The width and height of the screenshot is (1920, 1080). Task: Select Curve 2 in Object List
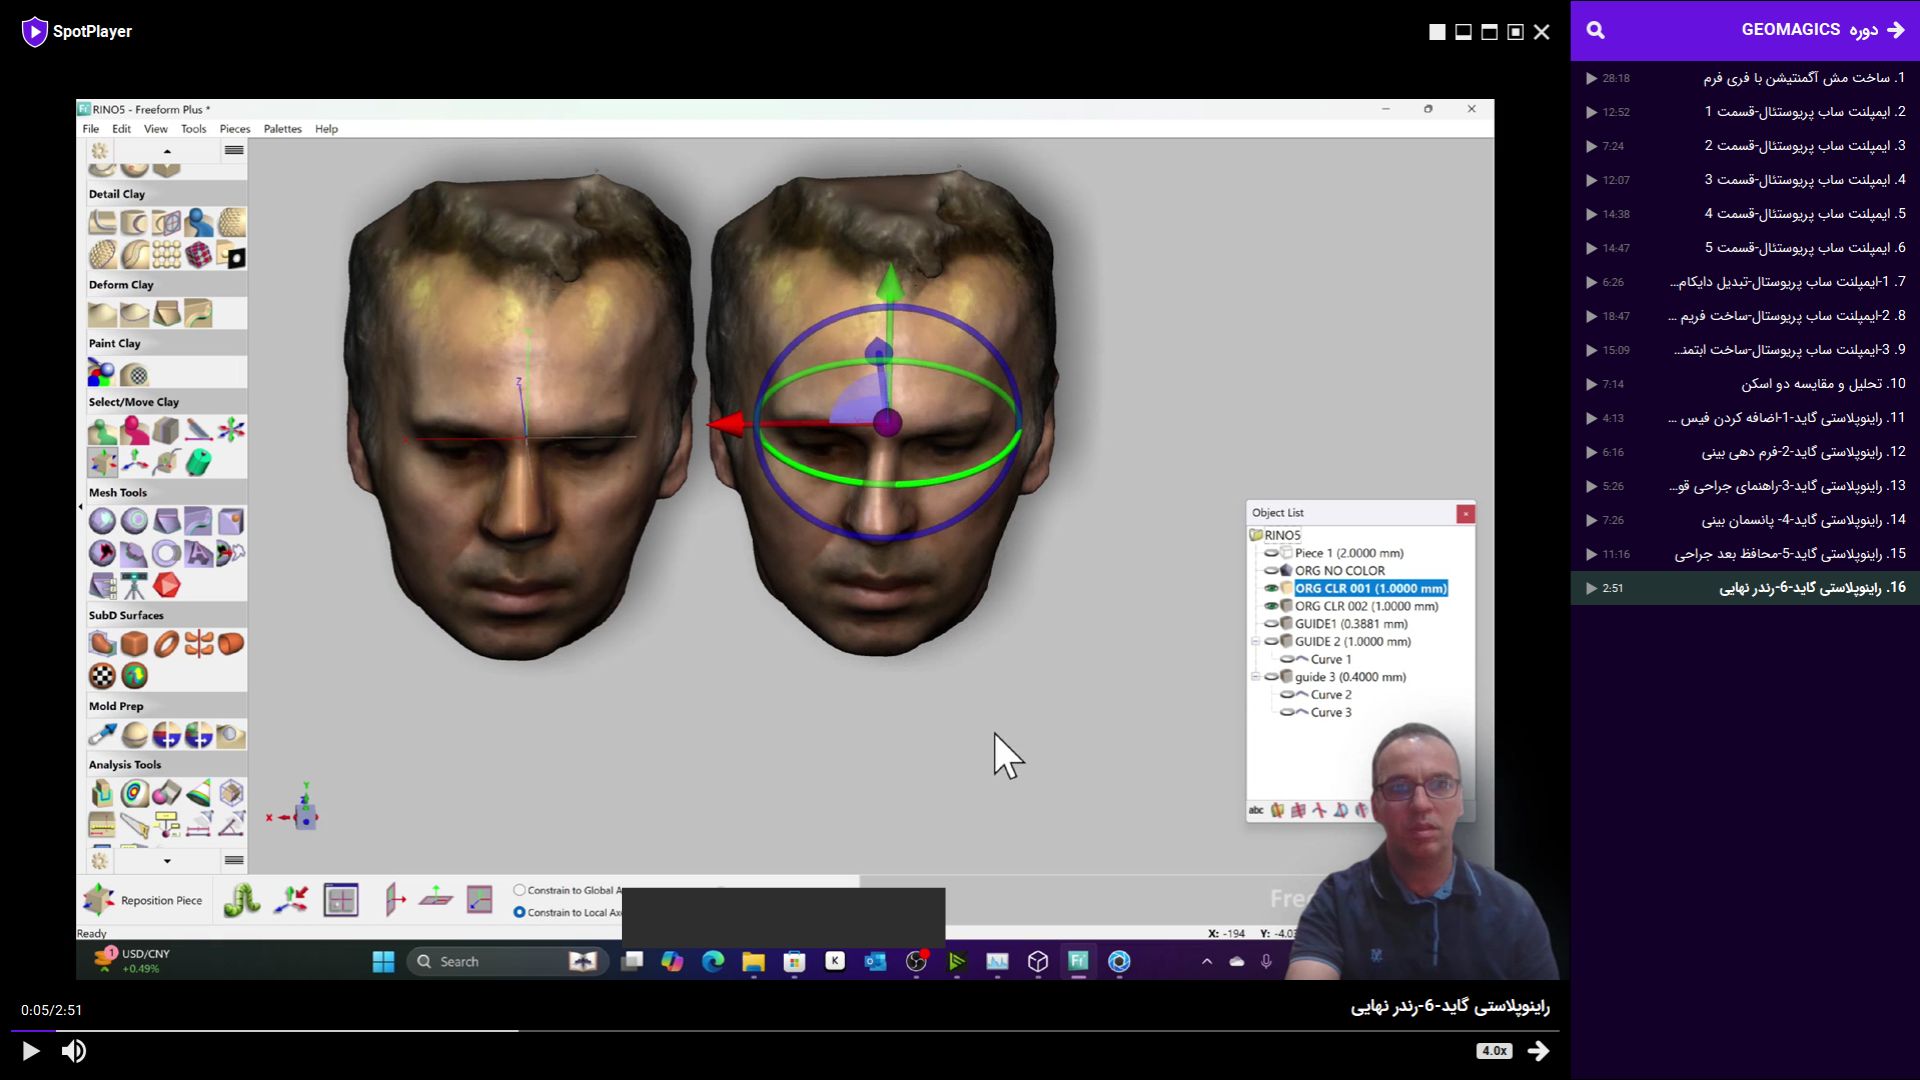pyautogui.click(x=1331, y=695)
